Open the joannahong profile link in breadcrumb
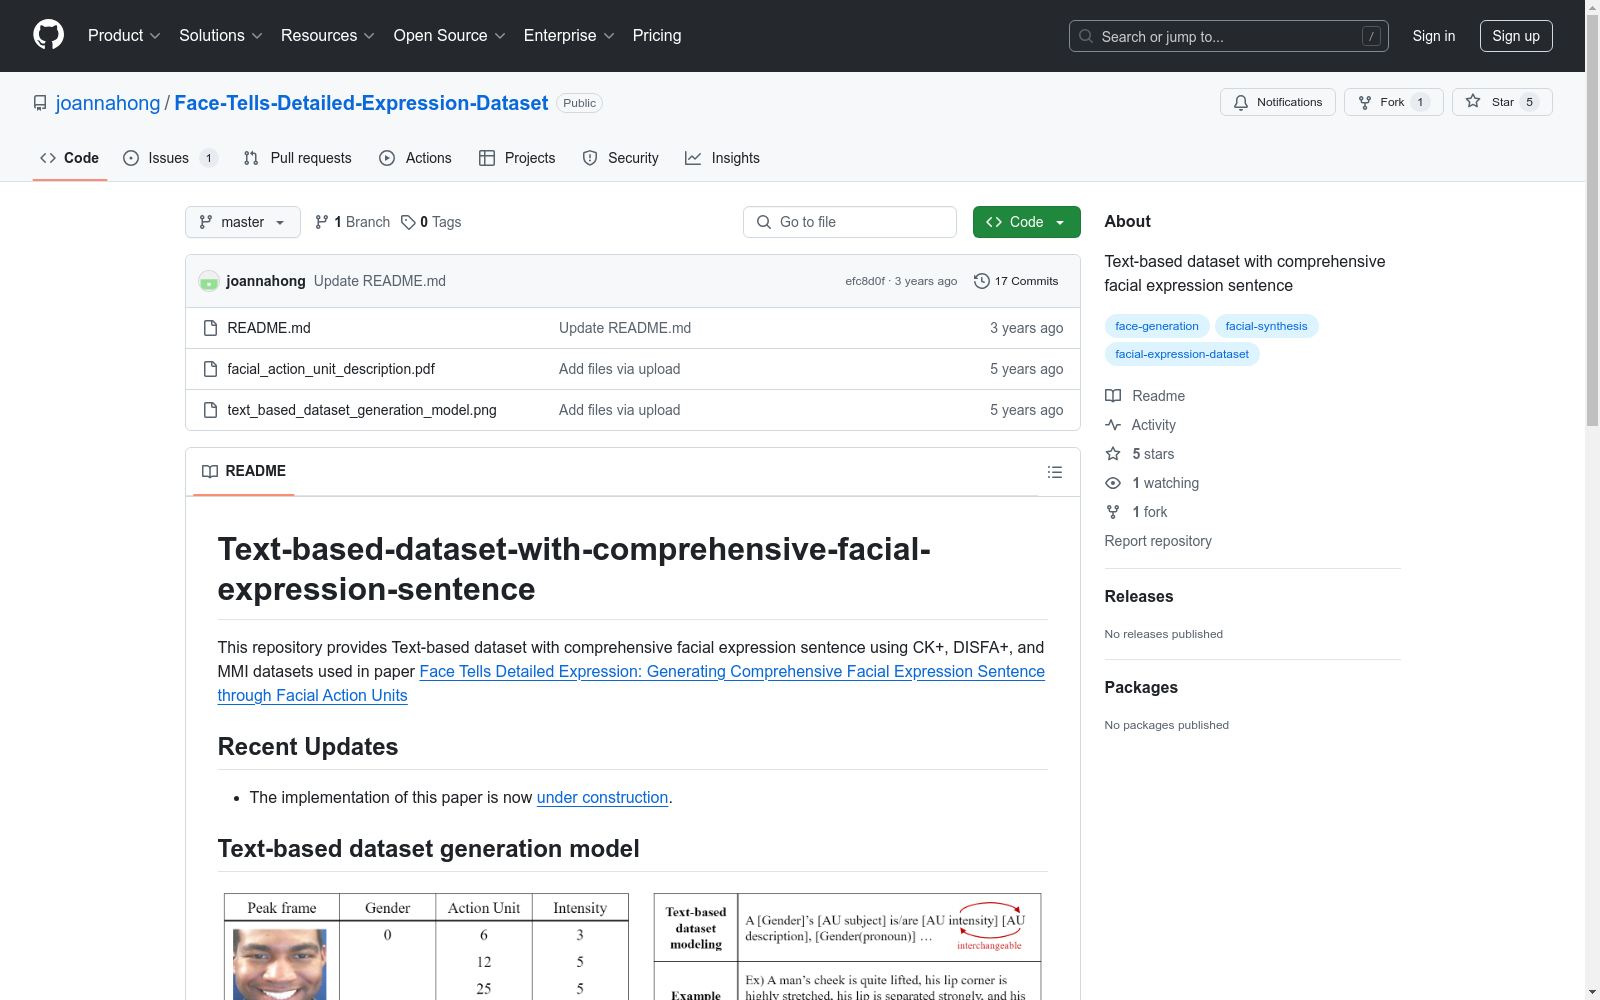Screen dimensions: 1600x1000 (x=108, y=103)
